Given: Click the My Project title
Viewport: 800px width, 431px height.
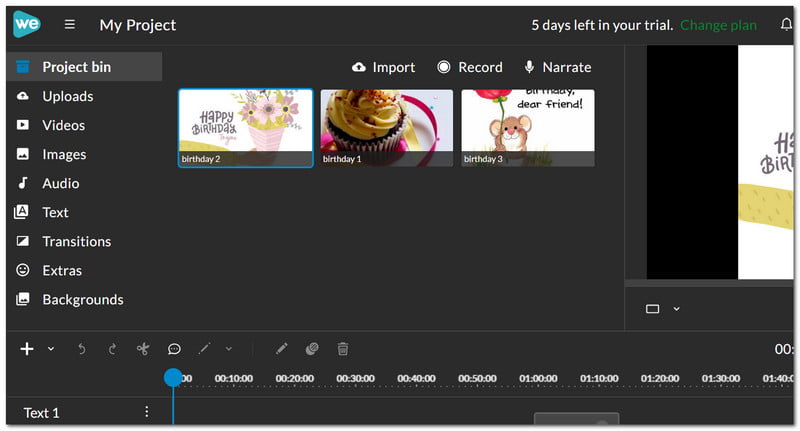Looking at the screenshot, I should (x=138, y=25).
